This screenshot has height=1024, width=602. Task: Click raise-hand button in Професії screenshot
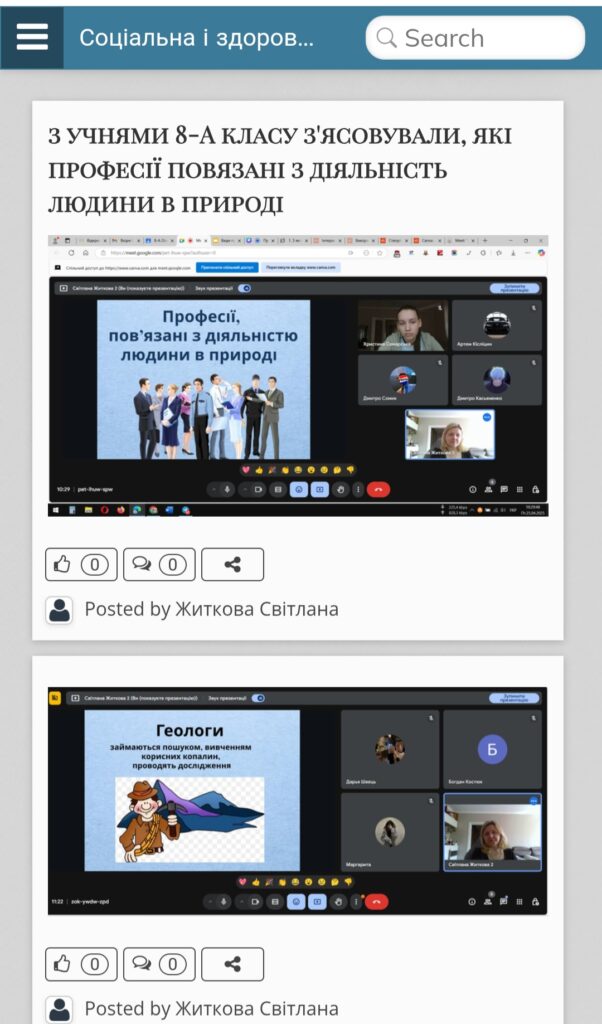[340, 489]
